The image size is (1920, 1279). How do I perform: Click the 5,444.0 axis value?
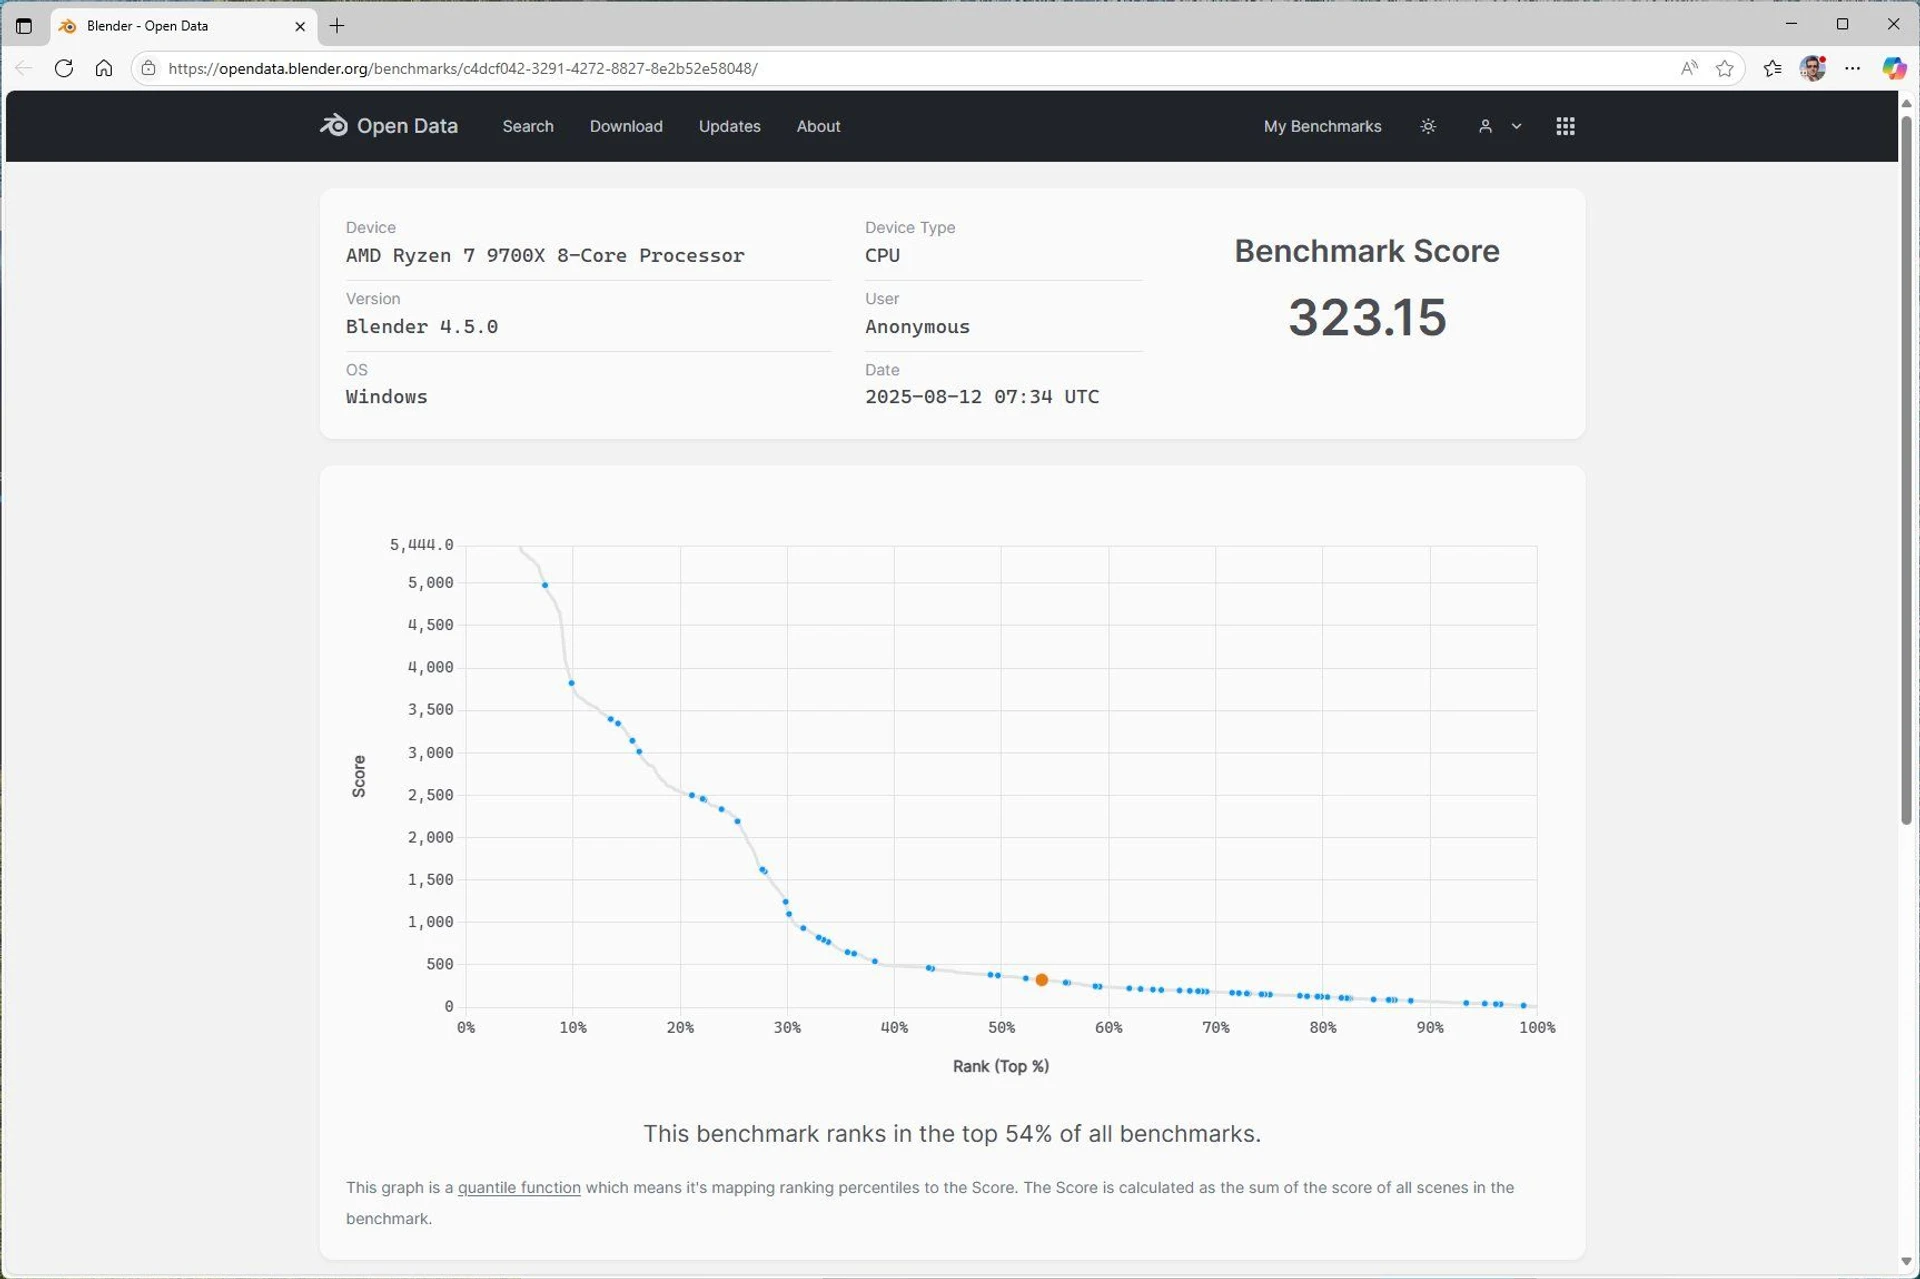coord(421,545)
